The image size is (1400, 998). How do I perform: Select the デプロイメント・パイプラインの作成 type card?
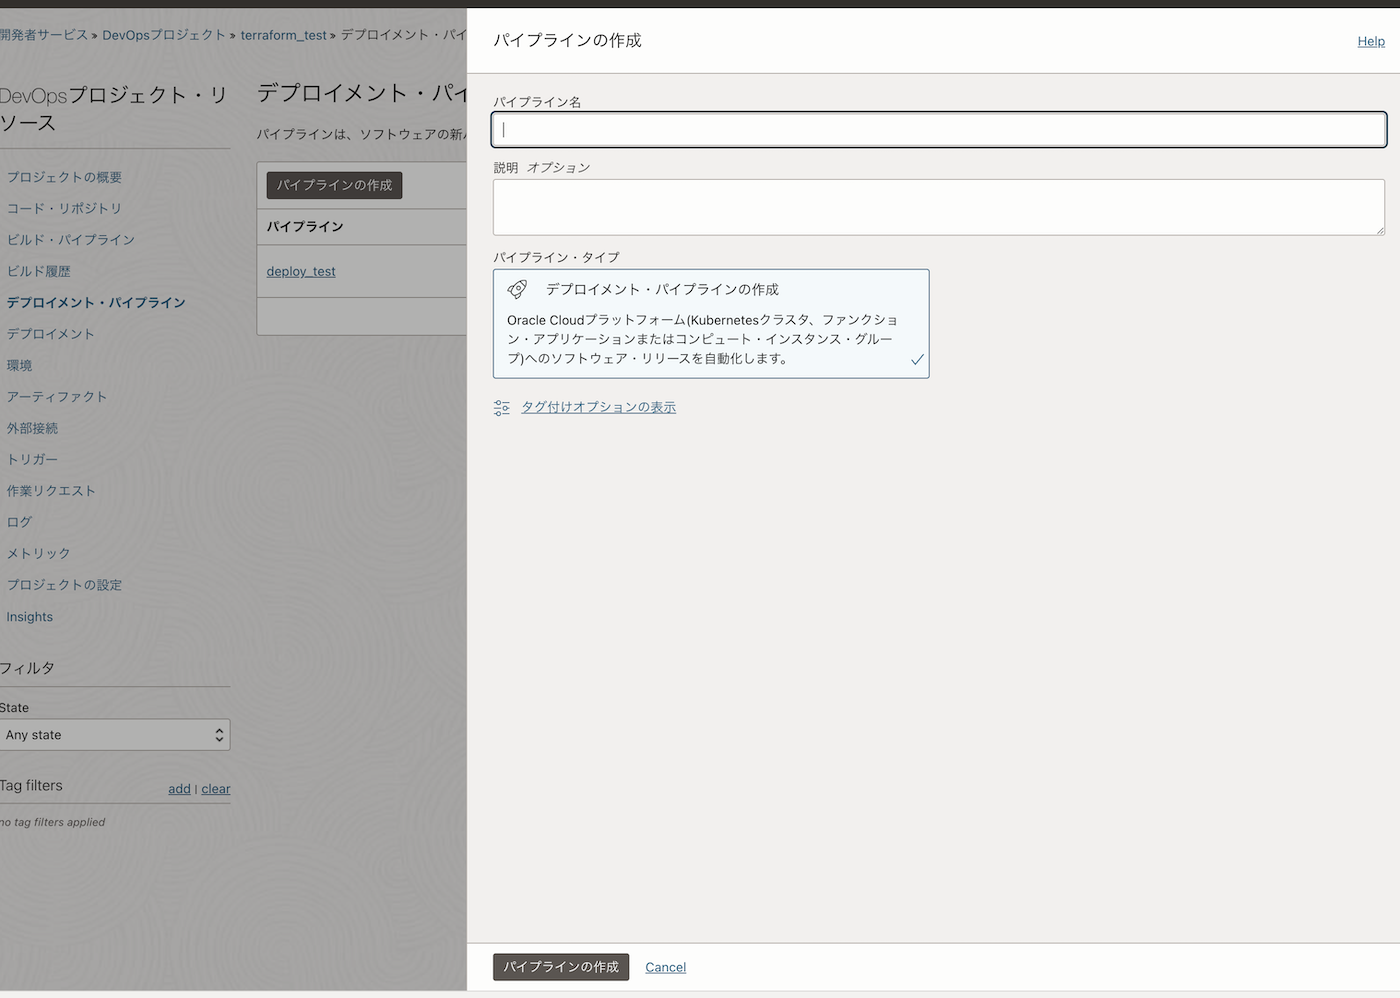tap(710, 323)
